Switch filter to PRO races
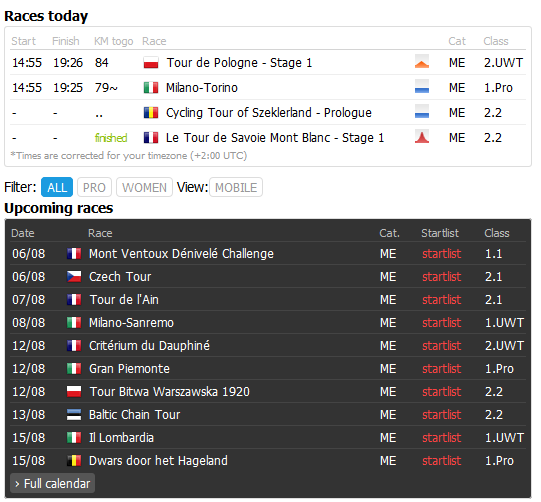Screen dimensions: 541x502 tap(94, 187)
